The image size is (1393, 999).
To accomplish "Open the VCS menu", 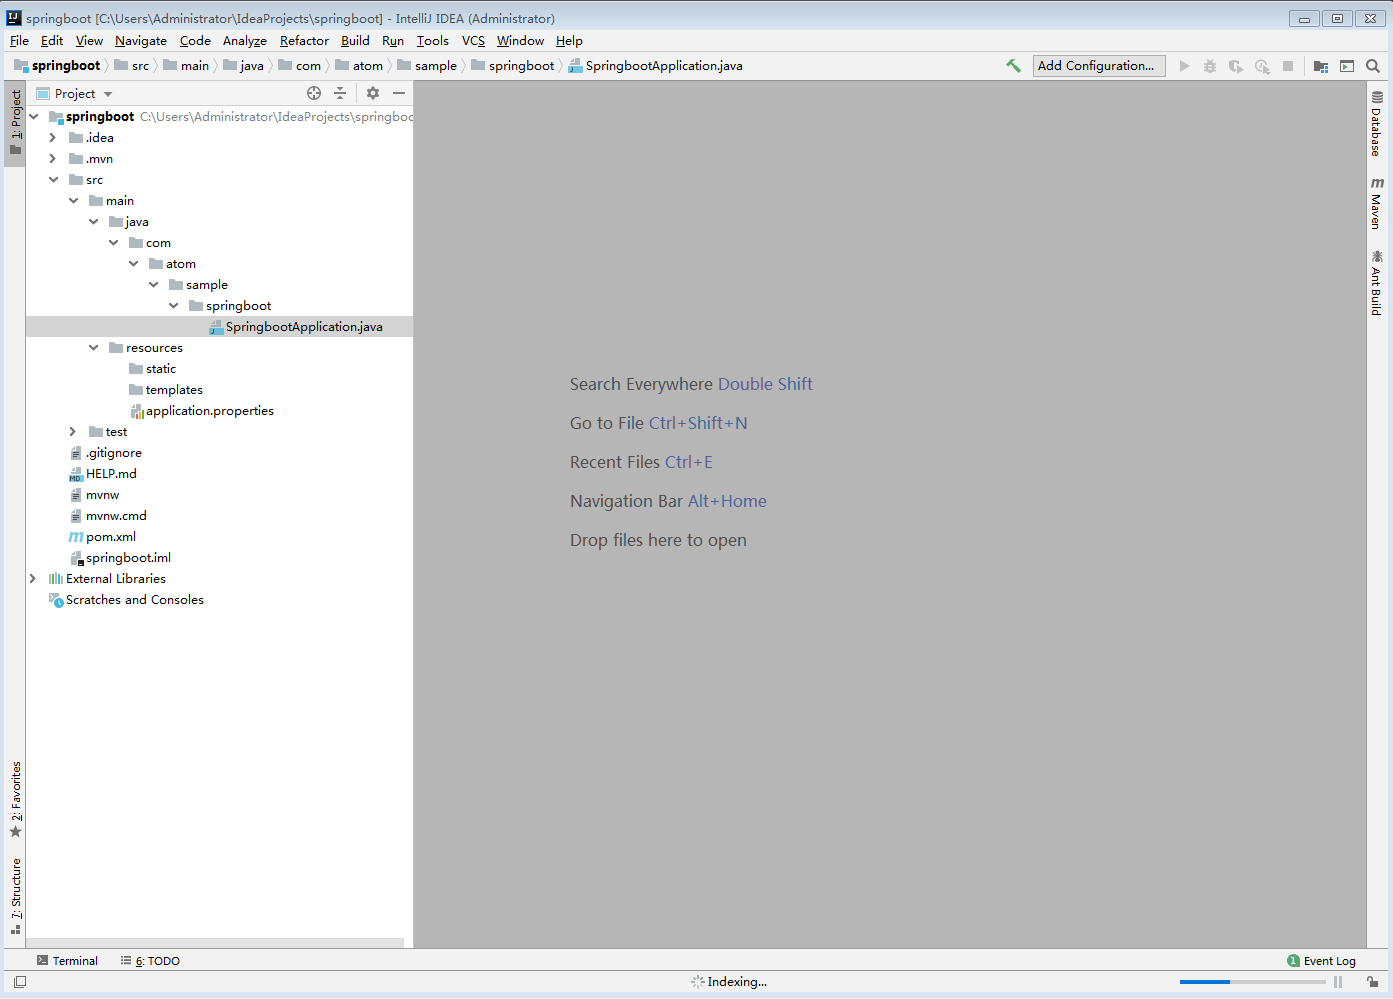I will pyautogui.click(x=473, y=41).
